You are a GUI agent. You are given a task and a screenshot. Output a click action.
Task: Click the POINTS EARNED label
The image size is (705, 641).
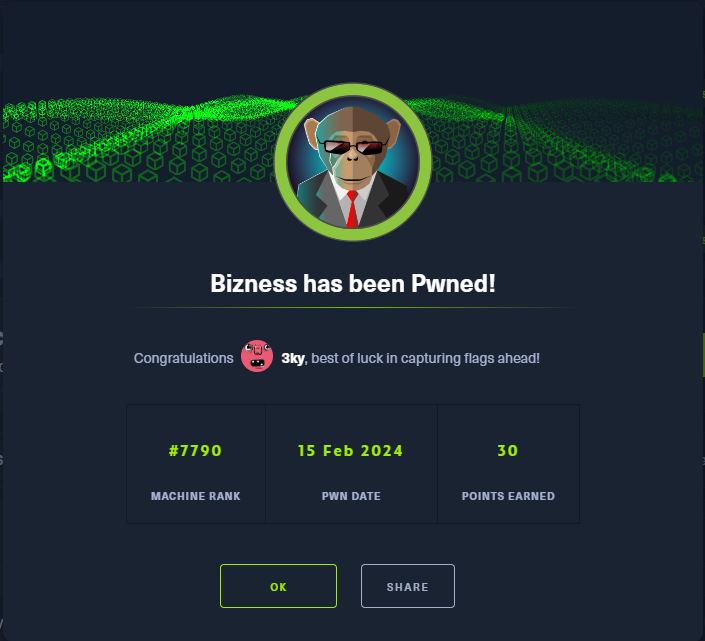click(x=508, y=496)
